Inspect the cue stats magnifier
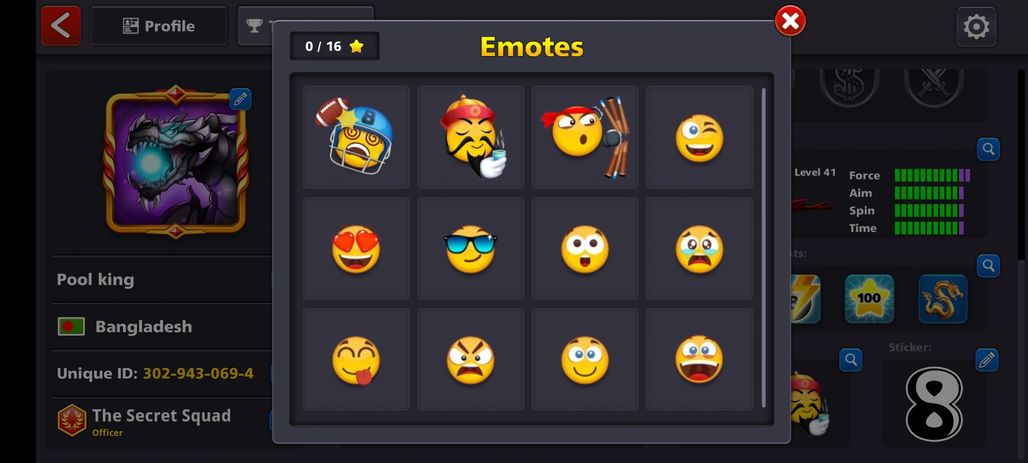1028x463 pixels. point(988,150)
